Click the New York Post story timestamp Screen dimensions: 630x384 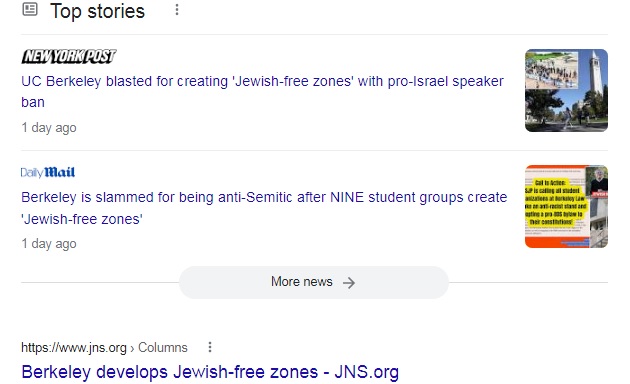coord(49,128)
